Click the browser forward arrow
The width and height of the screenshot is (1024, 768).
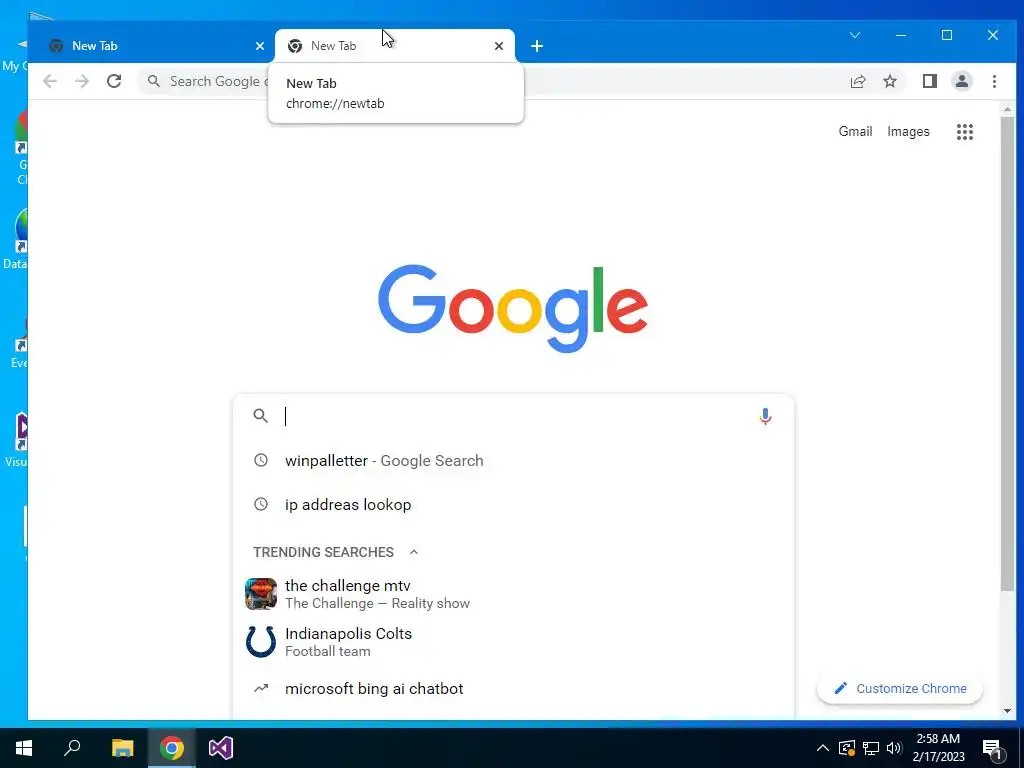coord(82,81)
